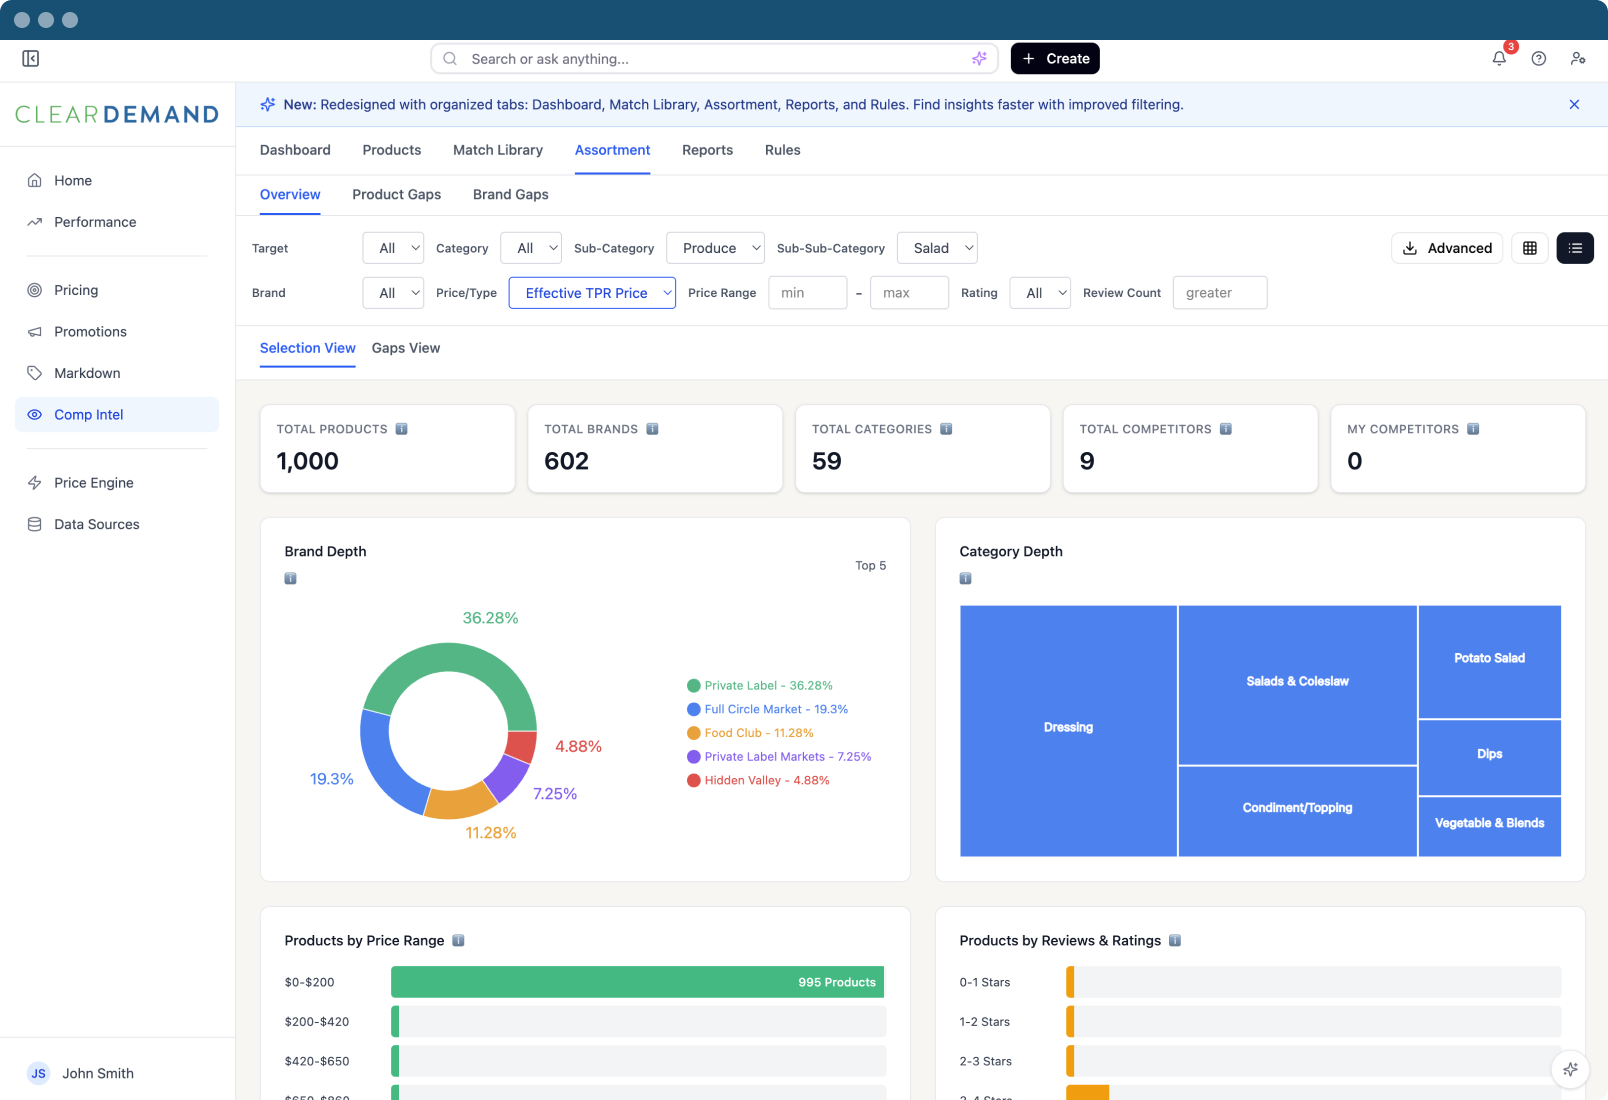The image size is (1608, 1100).
Task: Open the help question mark icon
Action: click(x=1539, y=59)
